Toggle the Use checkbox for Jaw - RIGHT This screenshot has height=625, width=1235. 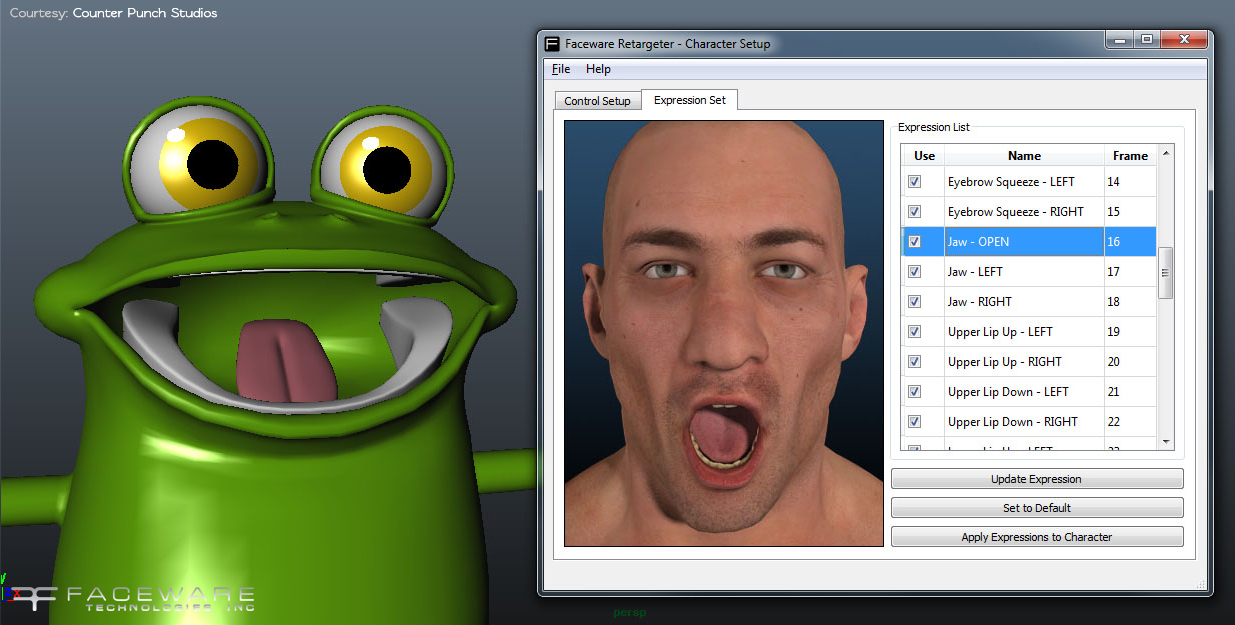coord(914,302)
